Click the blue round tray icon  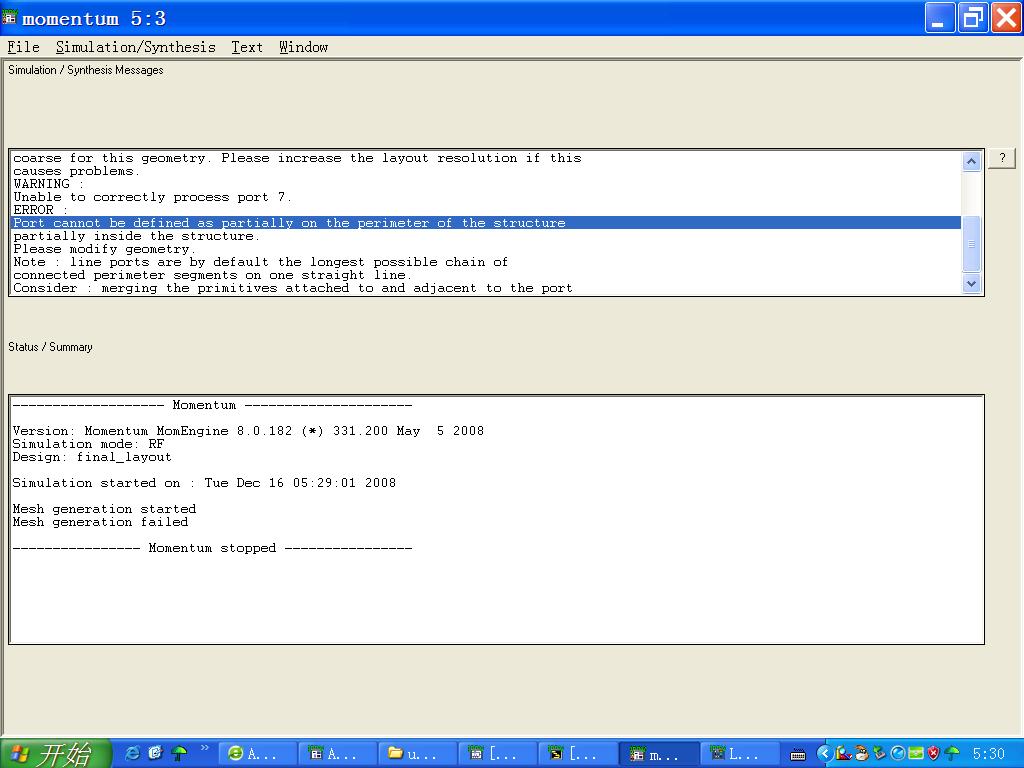(898, 754)
